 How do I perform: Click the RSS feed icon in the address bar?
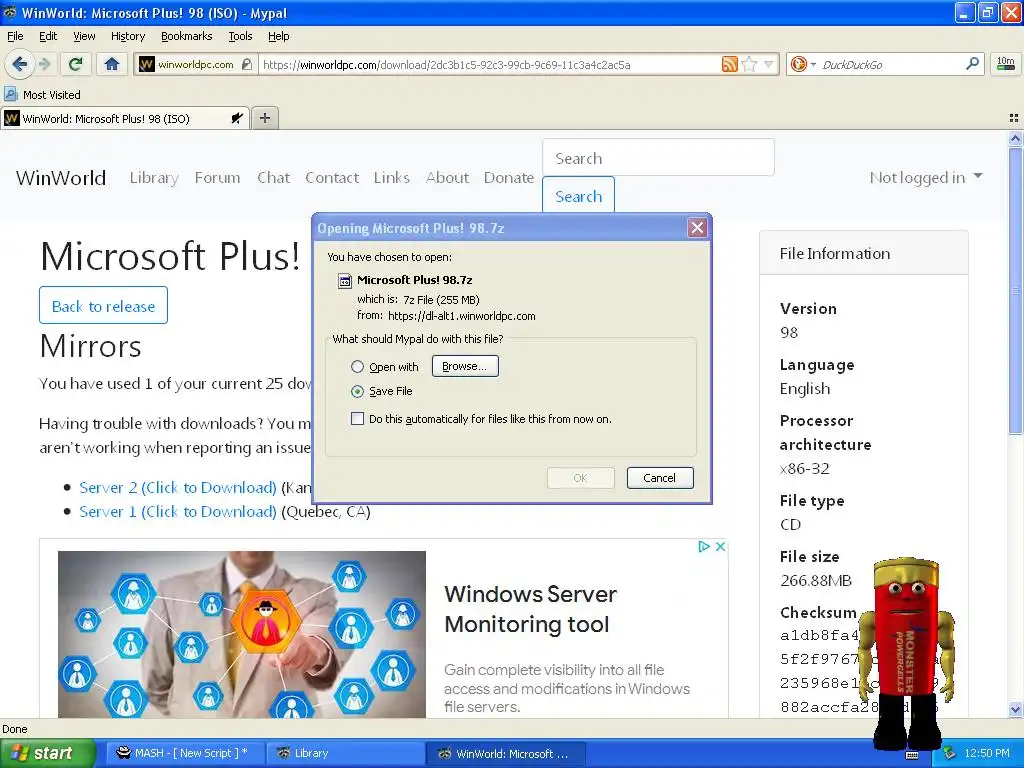pyautogui.click(x=729, y=64)
